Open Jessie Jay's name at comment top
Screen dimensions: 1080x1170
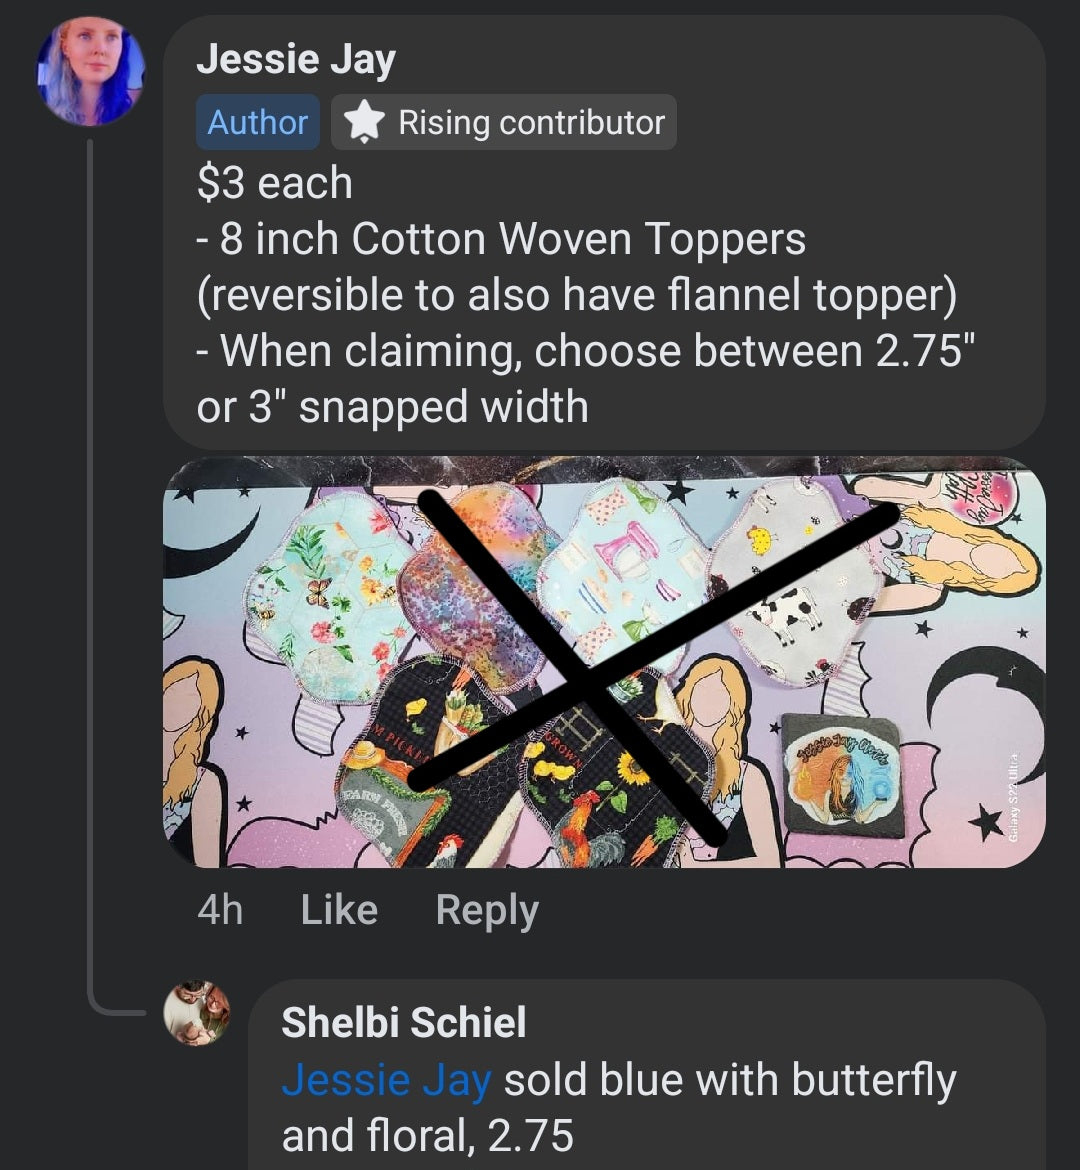tap(296, 60)
